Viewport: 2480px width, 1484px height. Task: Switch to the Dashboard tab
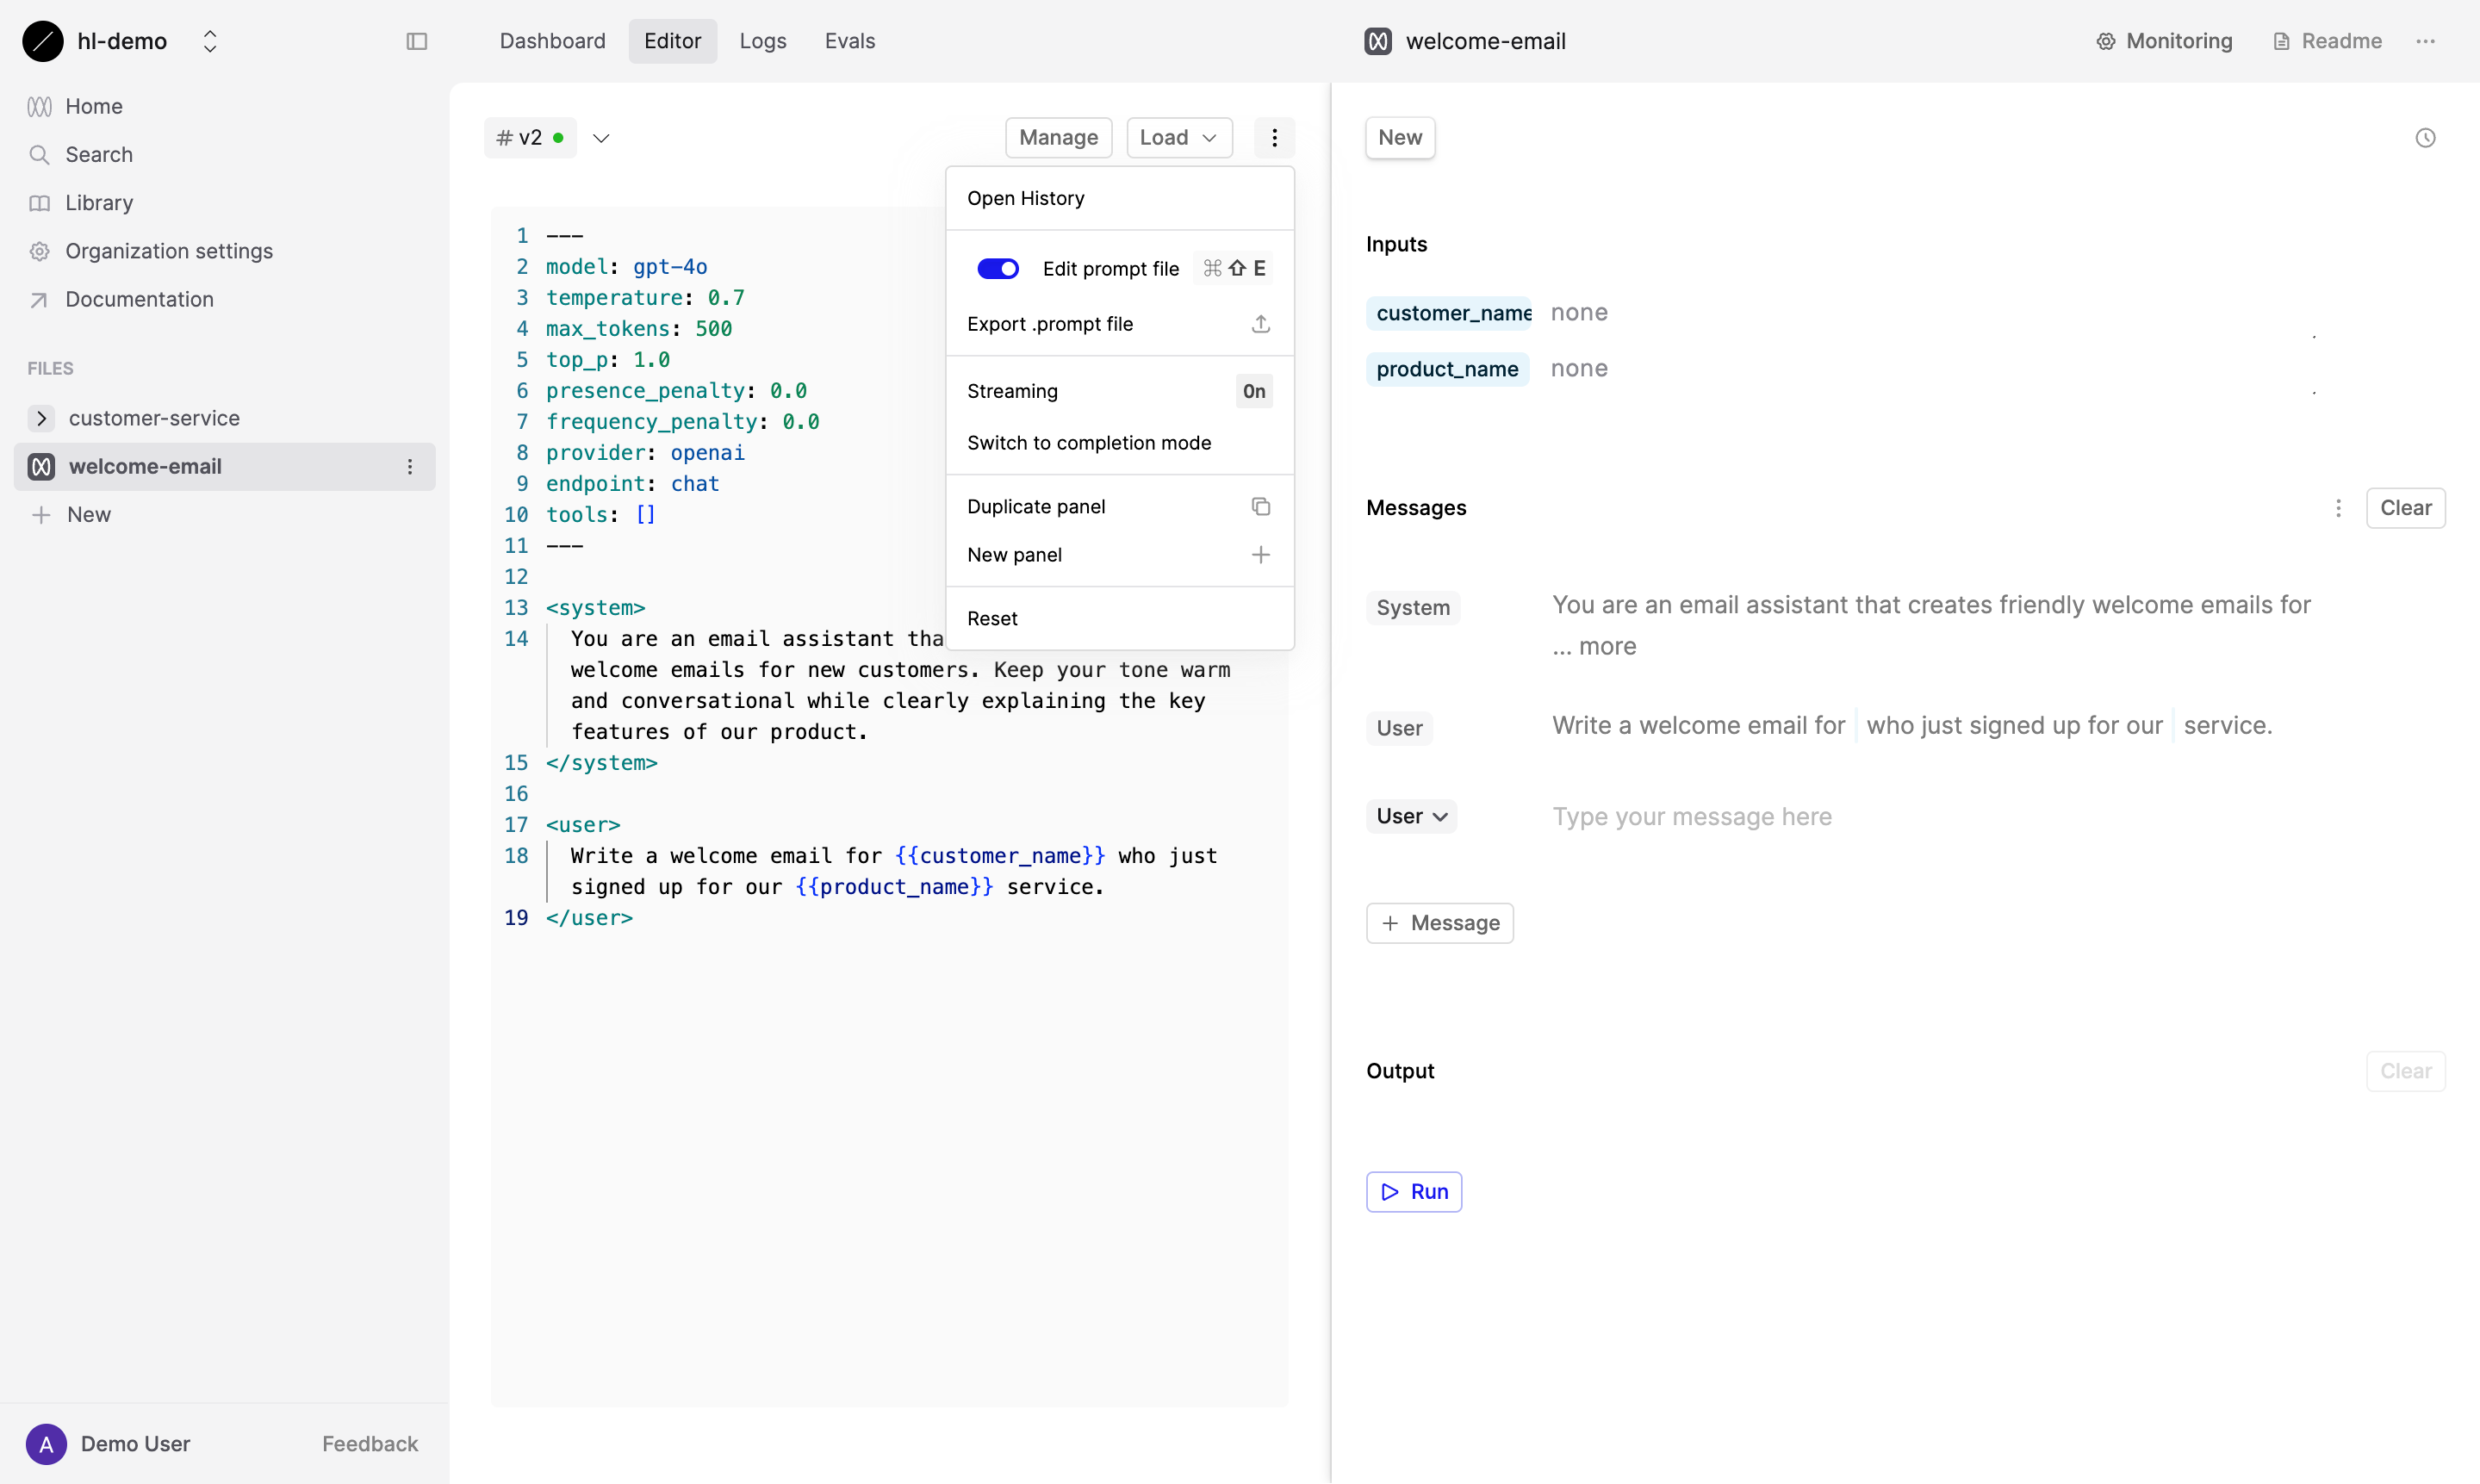point(552,41)
